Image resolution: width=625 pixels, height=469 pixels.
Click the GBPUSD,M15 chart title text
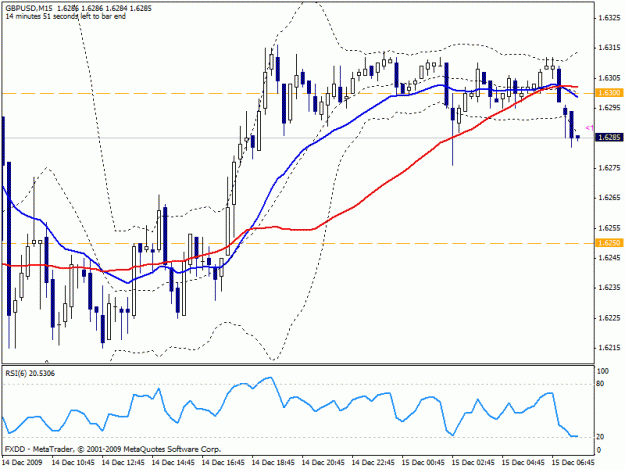pos(29,8)
